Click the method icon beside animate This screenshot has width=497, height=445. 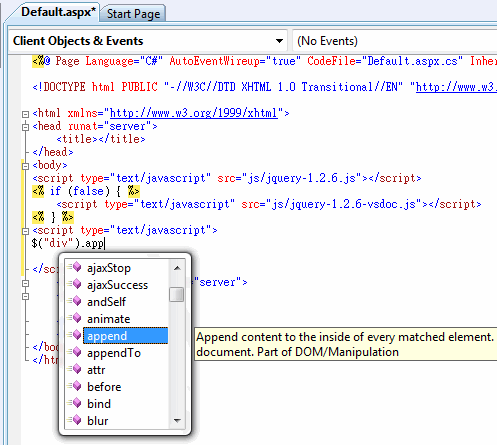point(74,318)
